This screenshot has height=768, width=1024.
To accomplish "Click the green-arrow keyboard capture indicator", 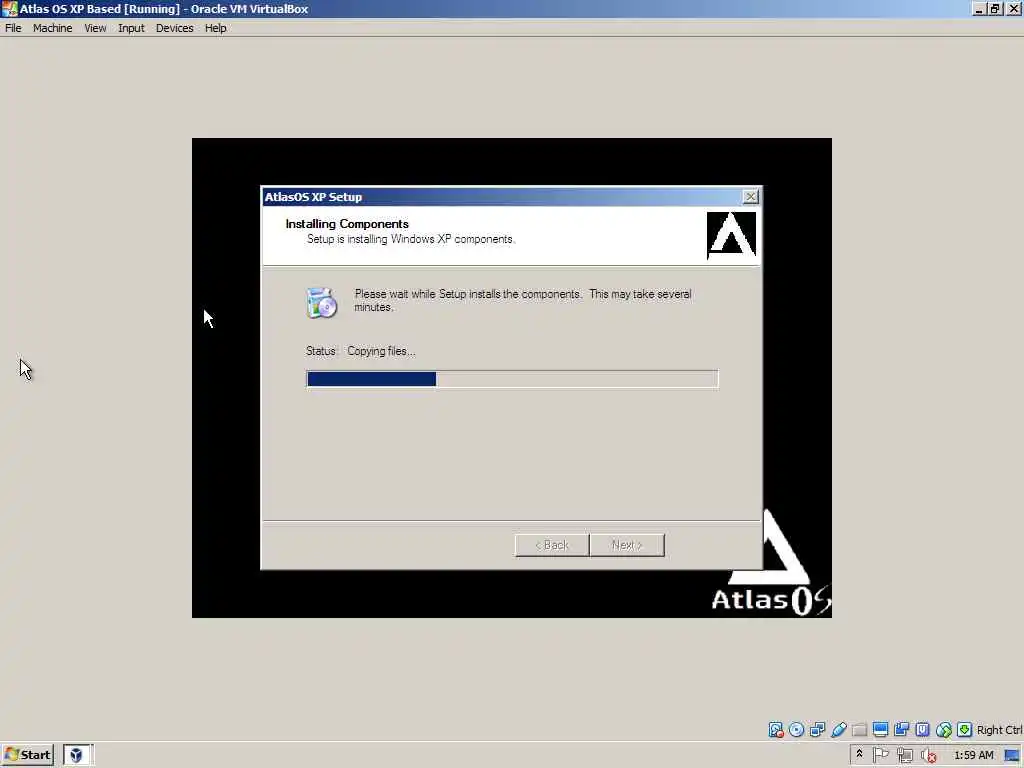I will pos(965,729).
